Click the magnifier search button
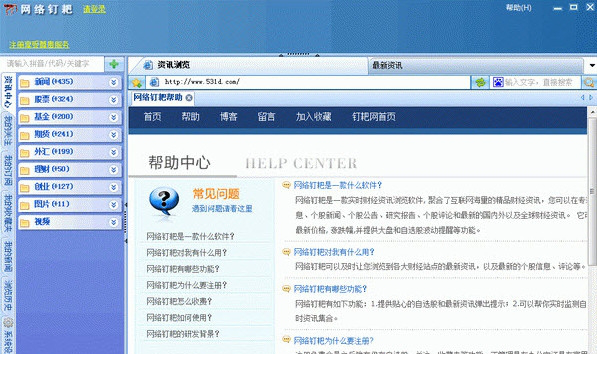Viewport: 597px width, 368px height. [589, 82]
